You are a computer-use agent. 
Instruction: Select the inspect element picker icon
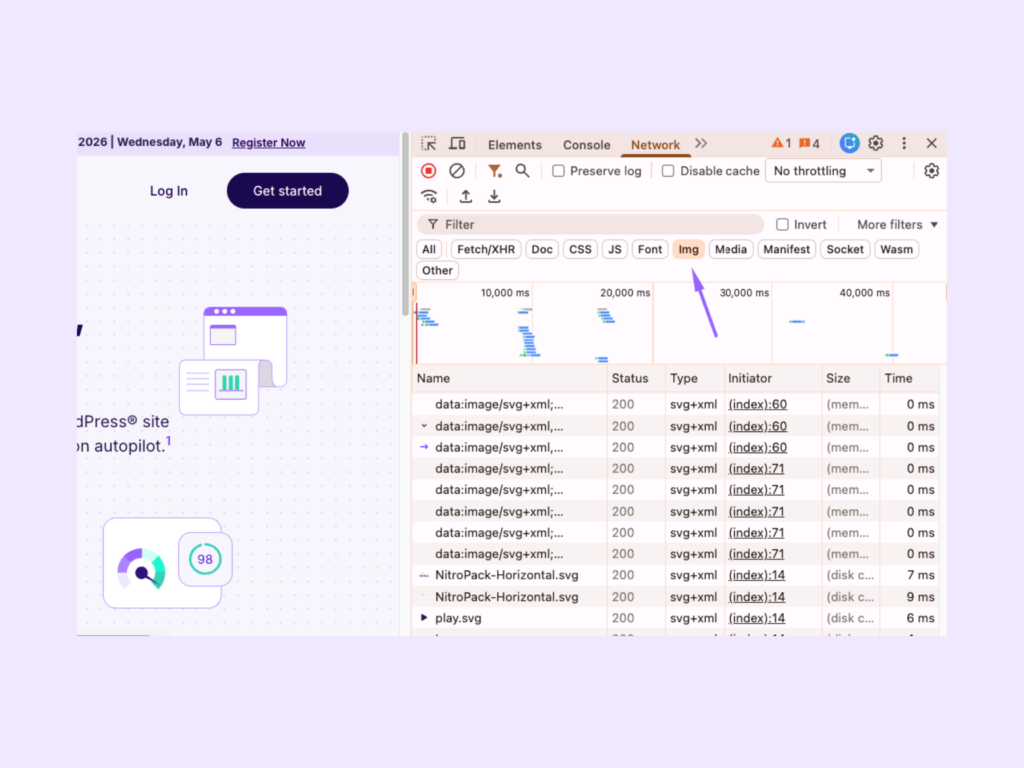click(428, 144)
